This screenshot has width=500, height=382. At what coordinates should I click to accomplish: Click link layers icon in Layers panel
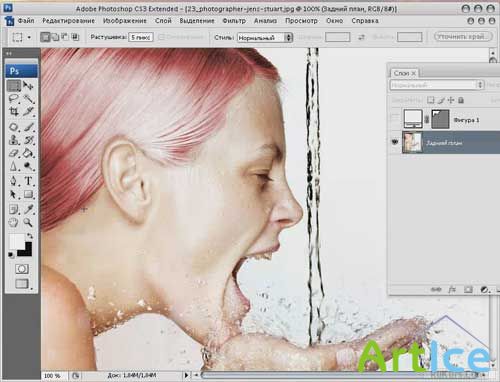coord(436,290)
